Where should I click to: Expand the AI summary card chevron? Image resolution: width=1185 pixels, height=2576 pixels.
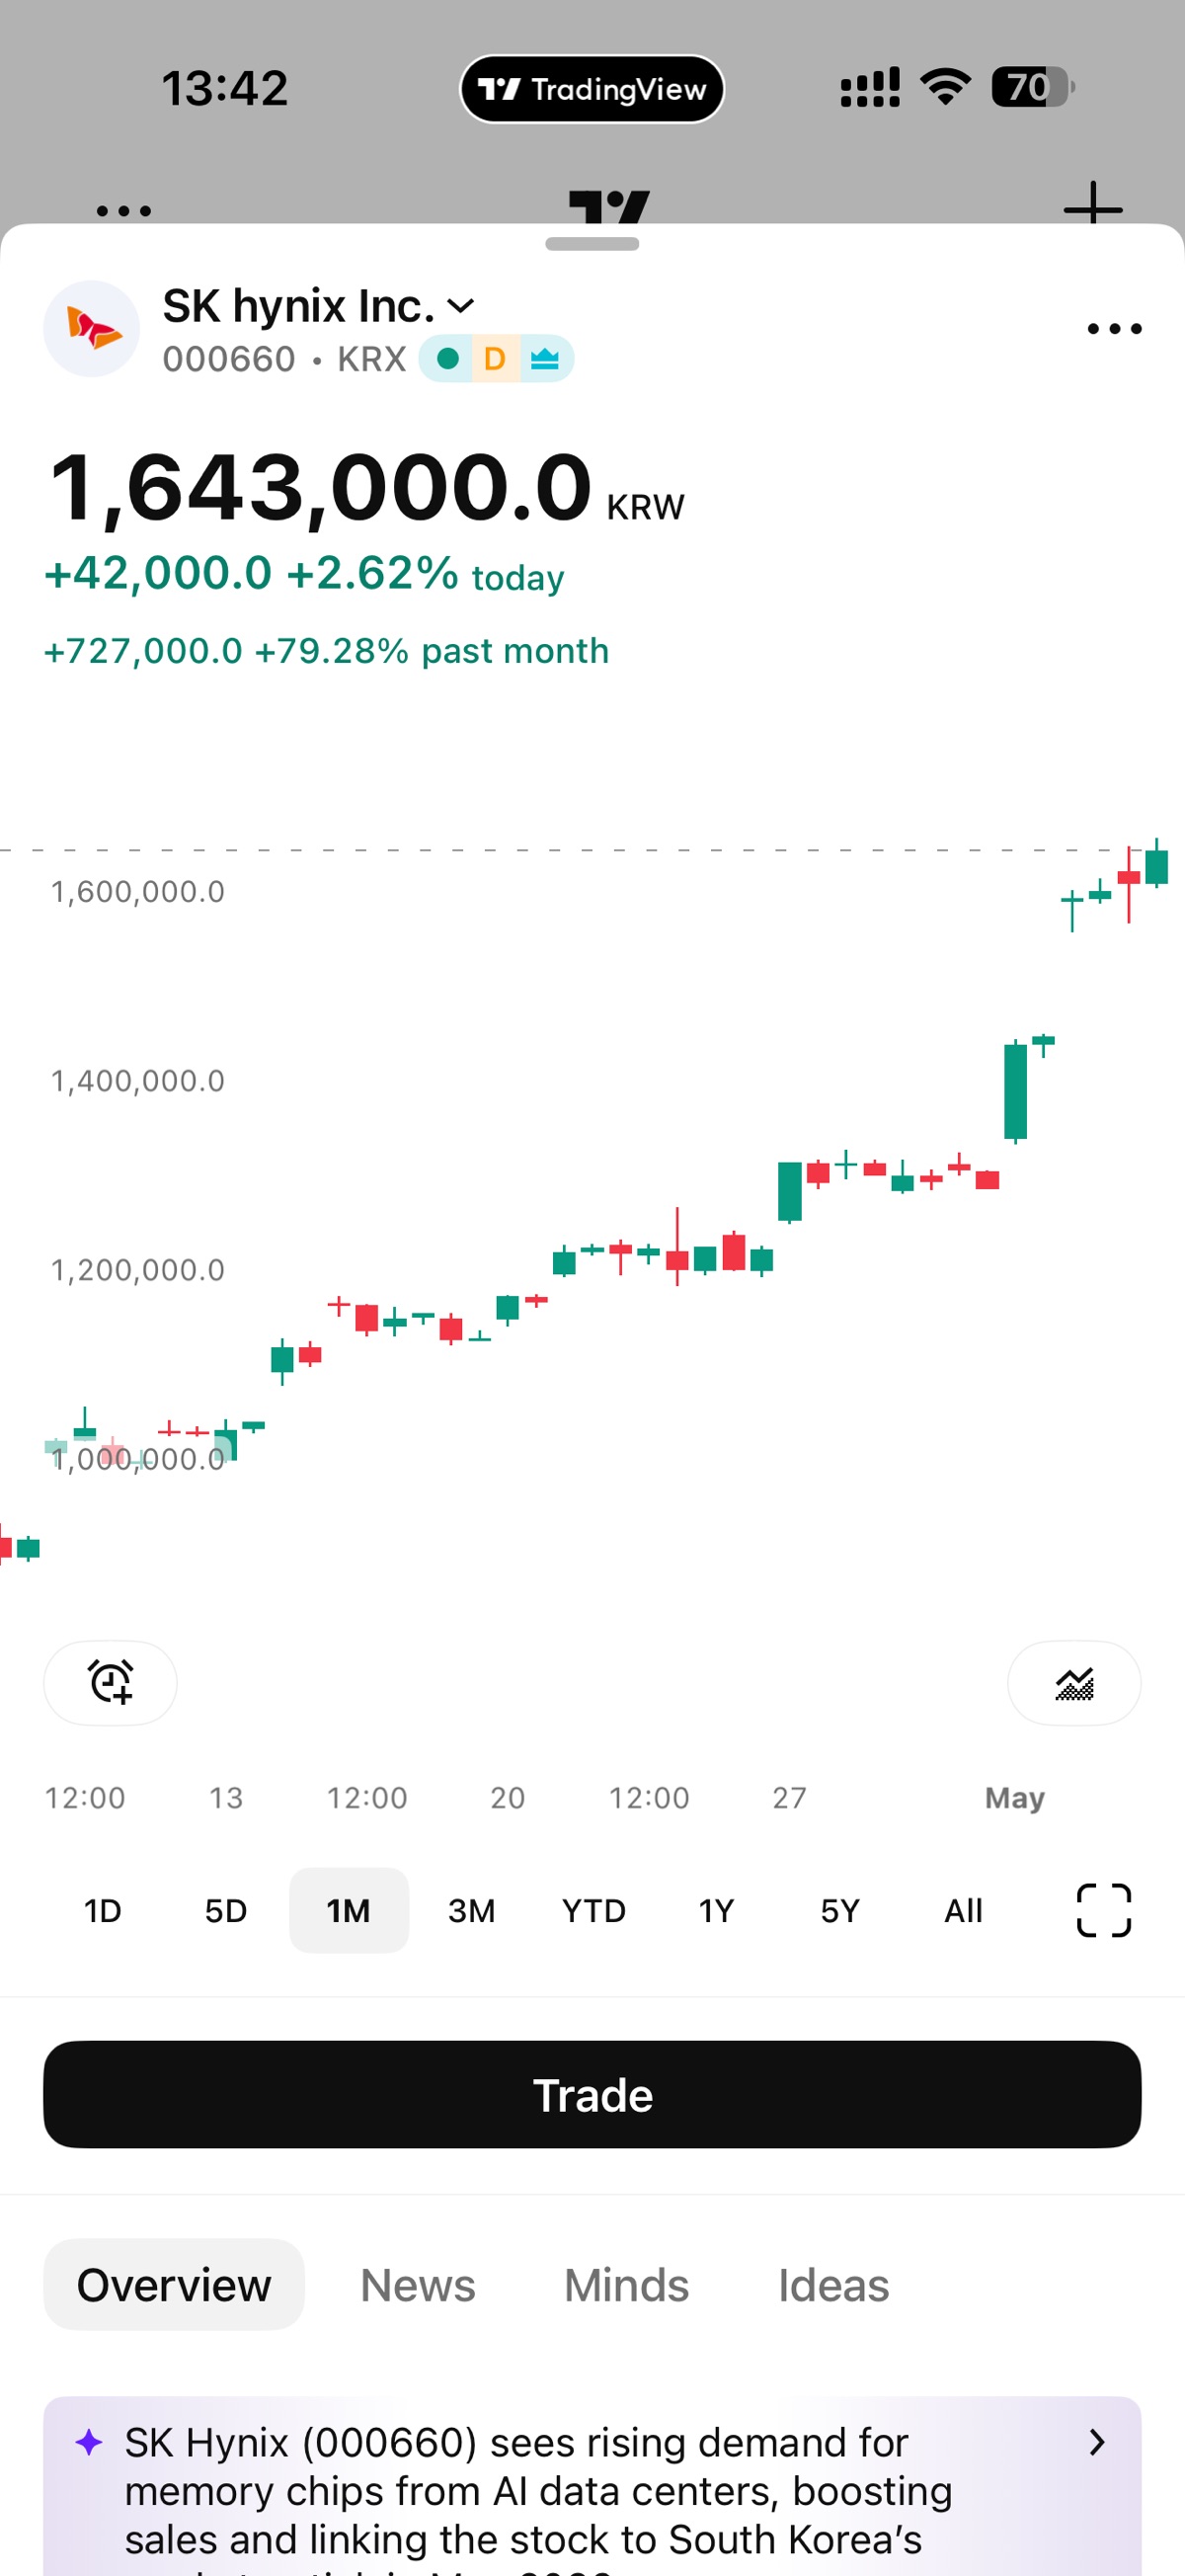(x=1096, y=2442)
